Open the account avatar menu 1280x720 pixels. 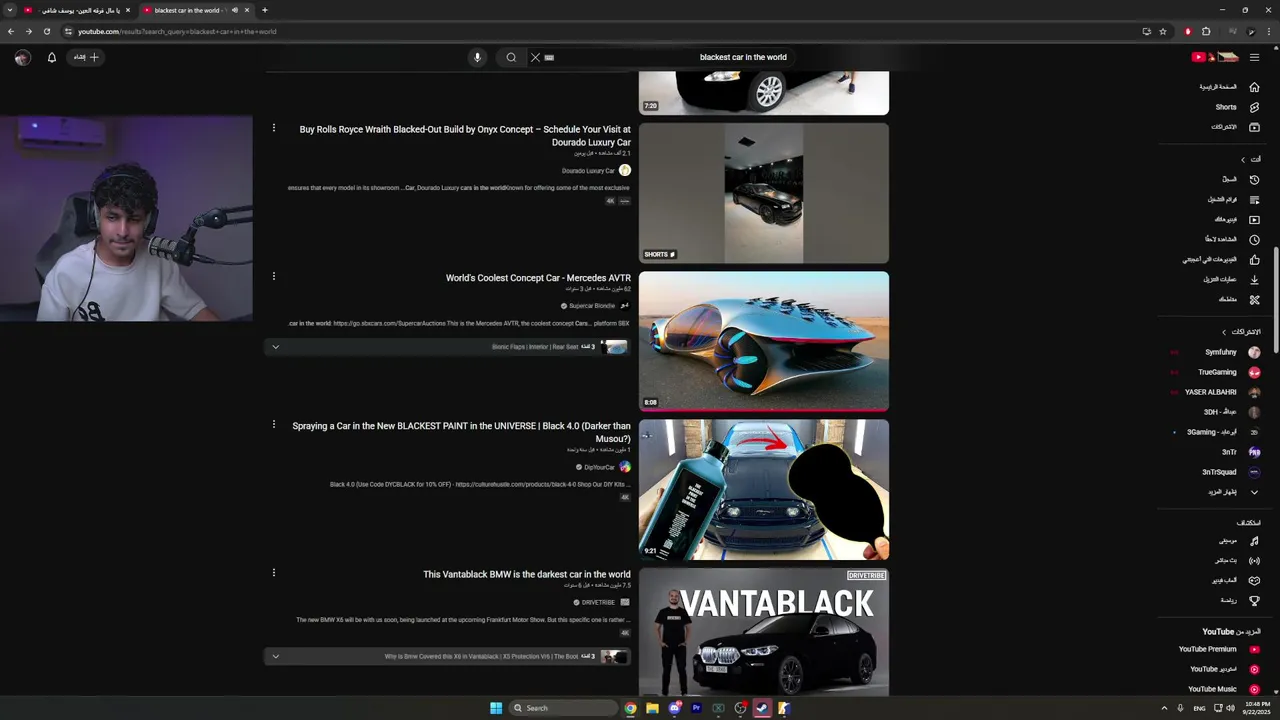[22, 57]
